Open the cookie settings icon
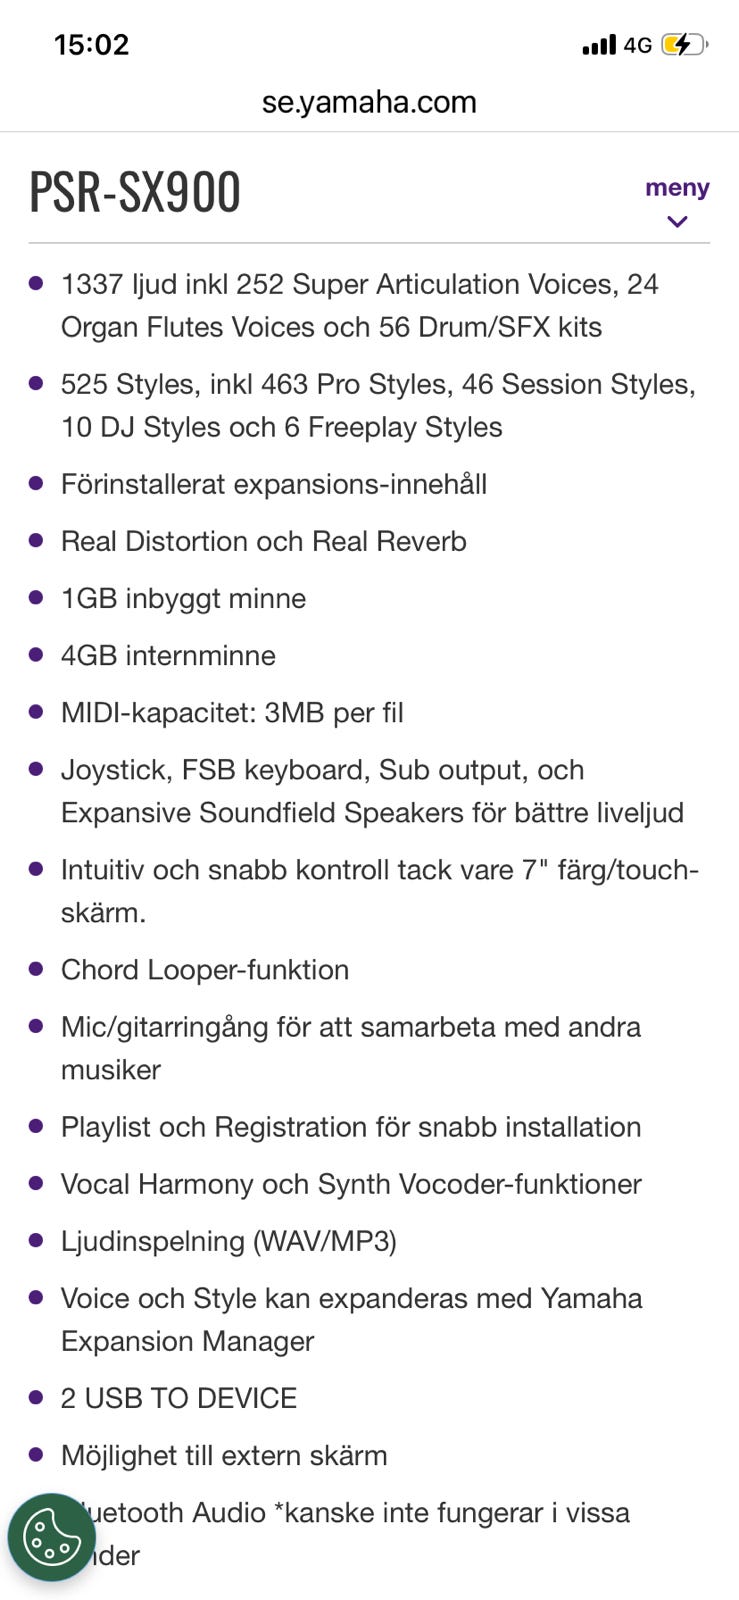The height and width of the screenshot is (1600, 739). point(52,1537)
